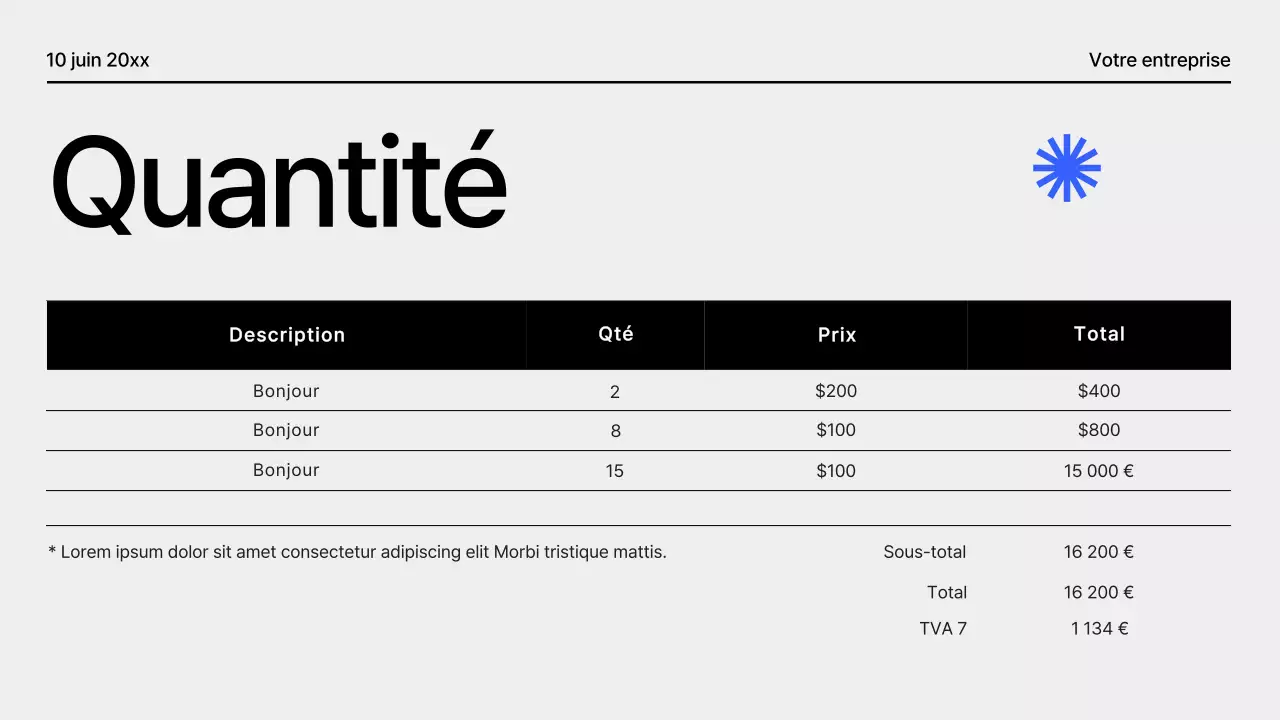The image size is (1280, 720).
Task: Click the Votre entreprise text
Action: (1159, 60)
